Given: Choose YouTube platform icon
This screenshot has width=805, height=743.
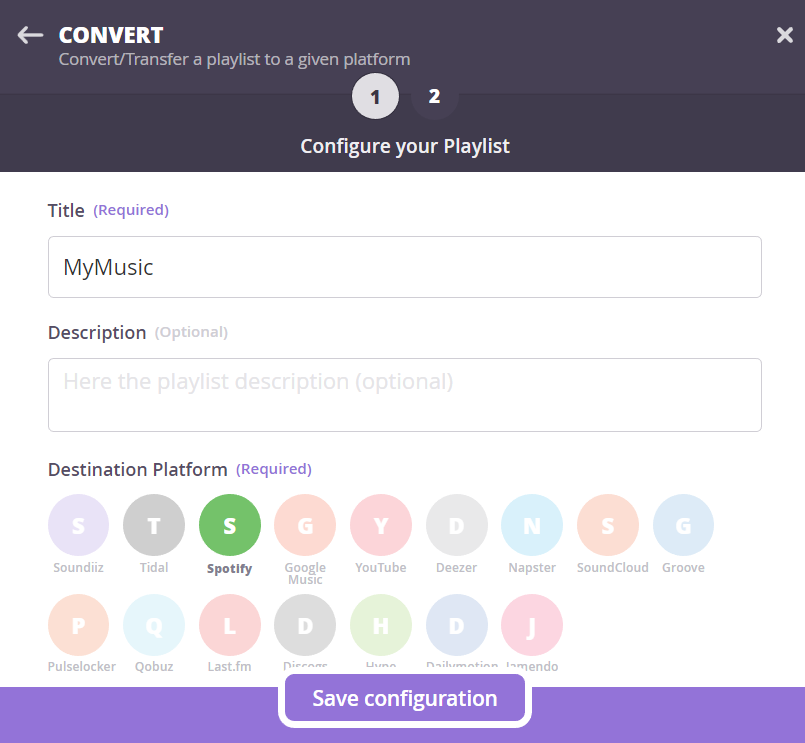Looking at the screenshot, I should click(x=381, y=525).
